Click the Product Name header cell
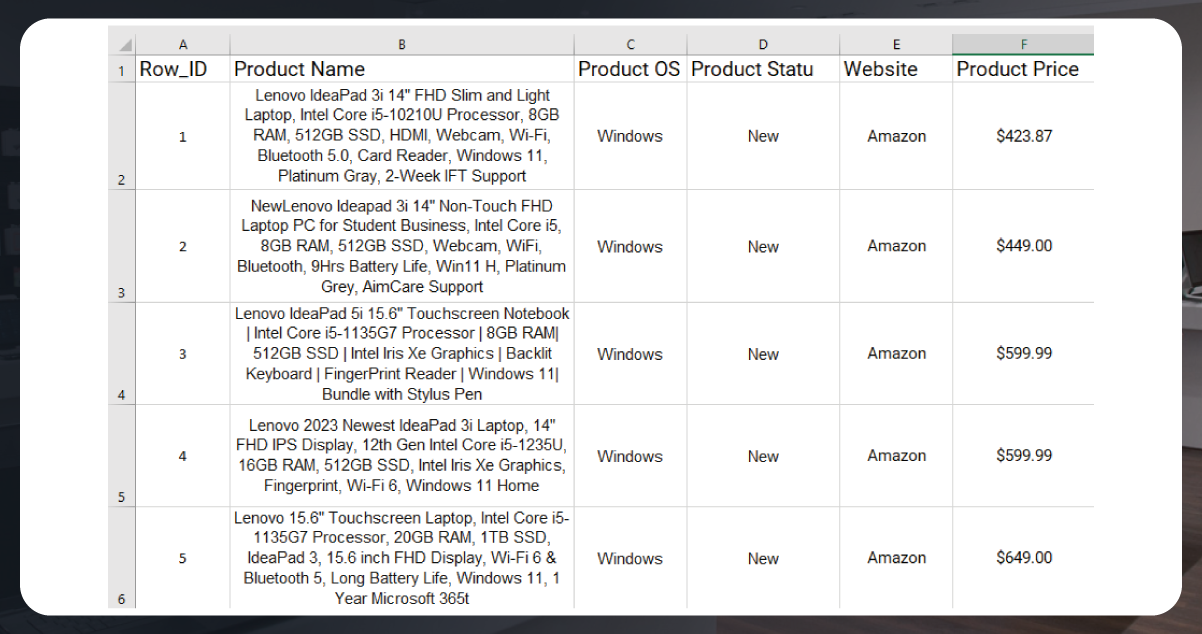The image size is (1202, 634). tap(402, 69)
